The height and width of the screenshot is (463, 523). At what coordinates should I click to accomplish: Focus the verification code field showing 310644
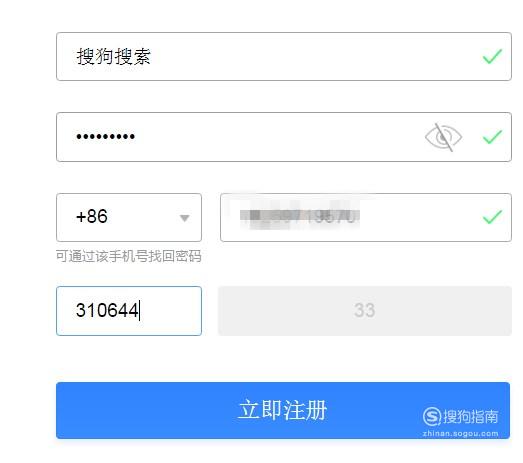[129, 311]
